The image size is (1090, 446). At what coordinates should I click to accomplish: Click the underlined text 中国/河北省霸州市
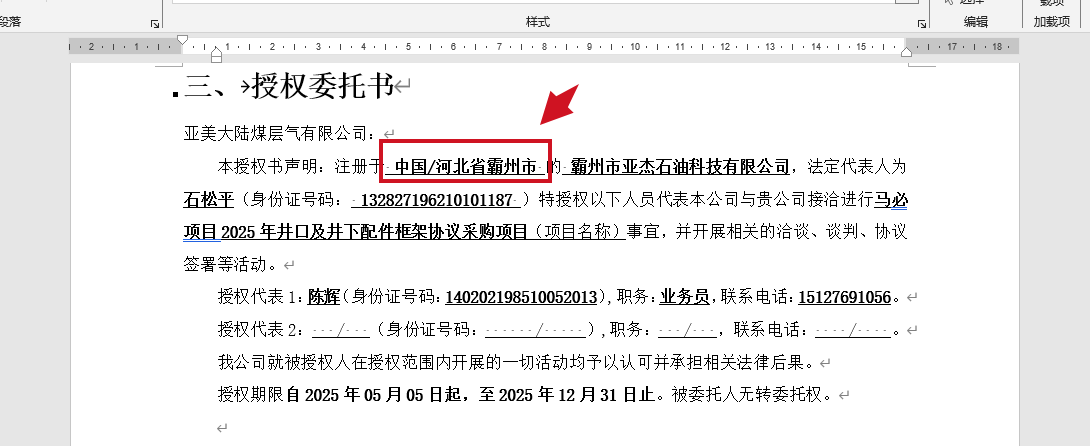click(x=466, y=167)
